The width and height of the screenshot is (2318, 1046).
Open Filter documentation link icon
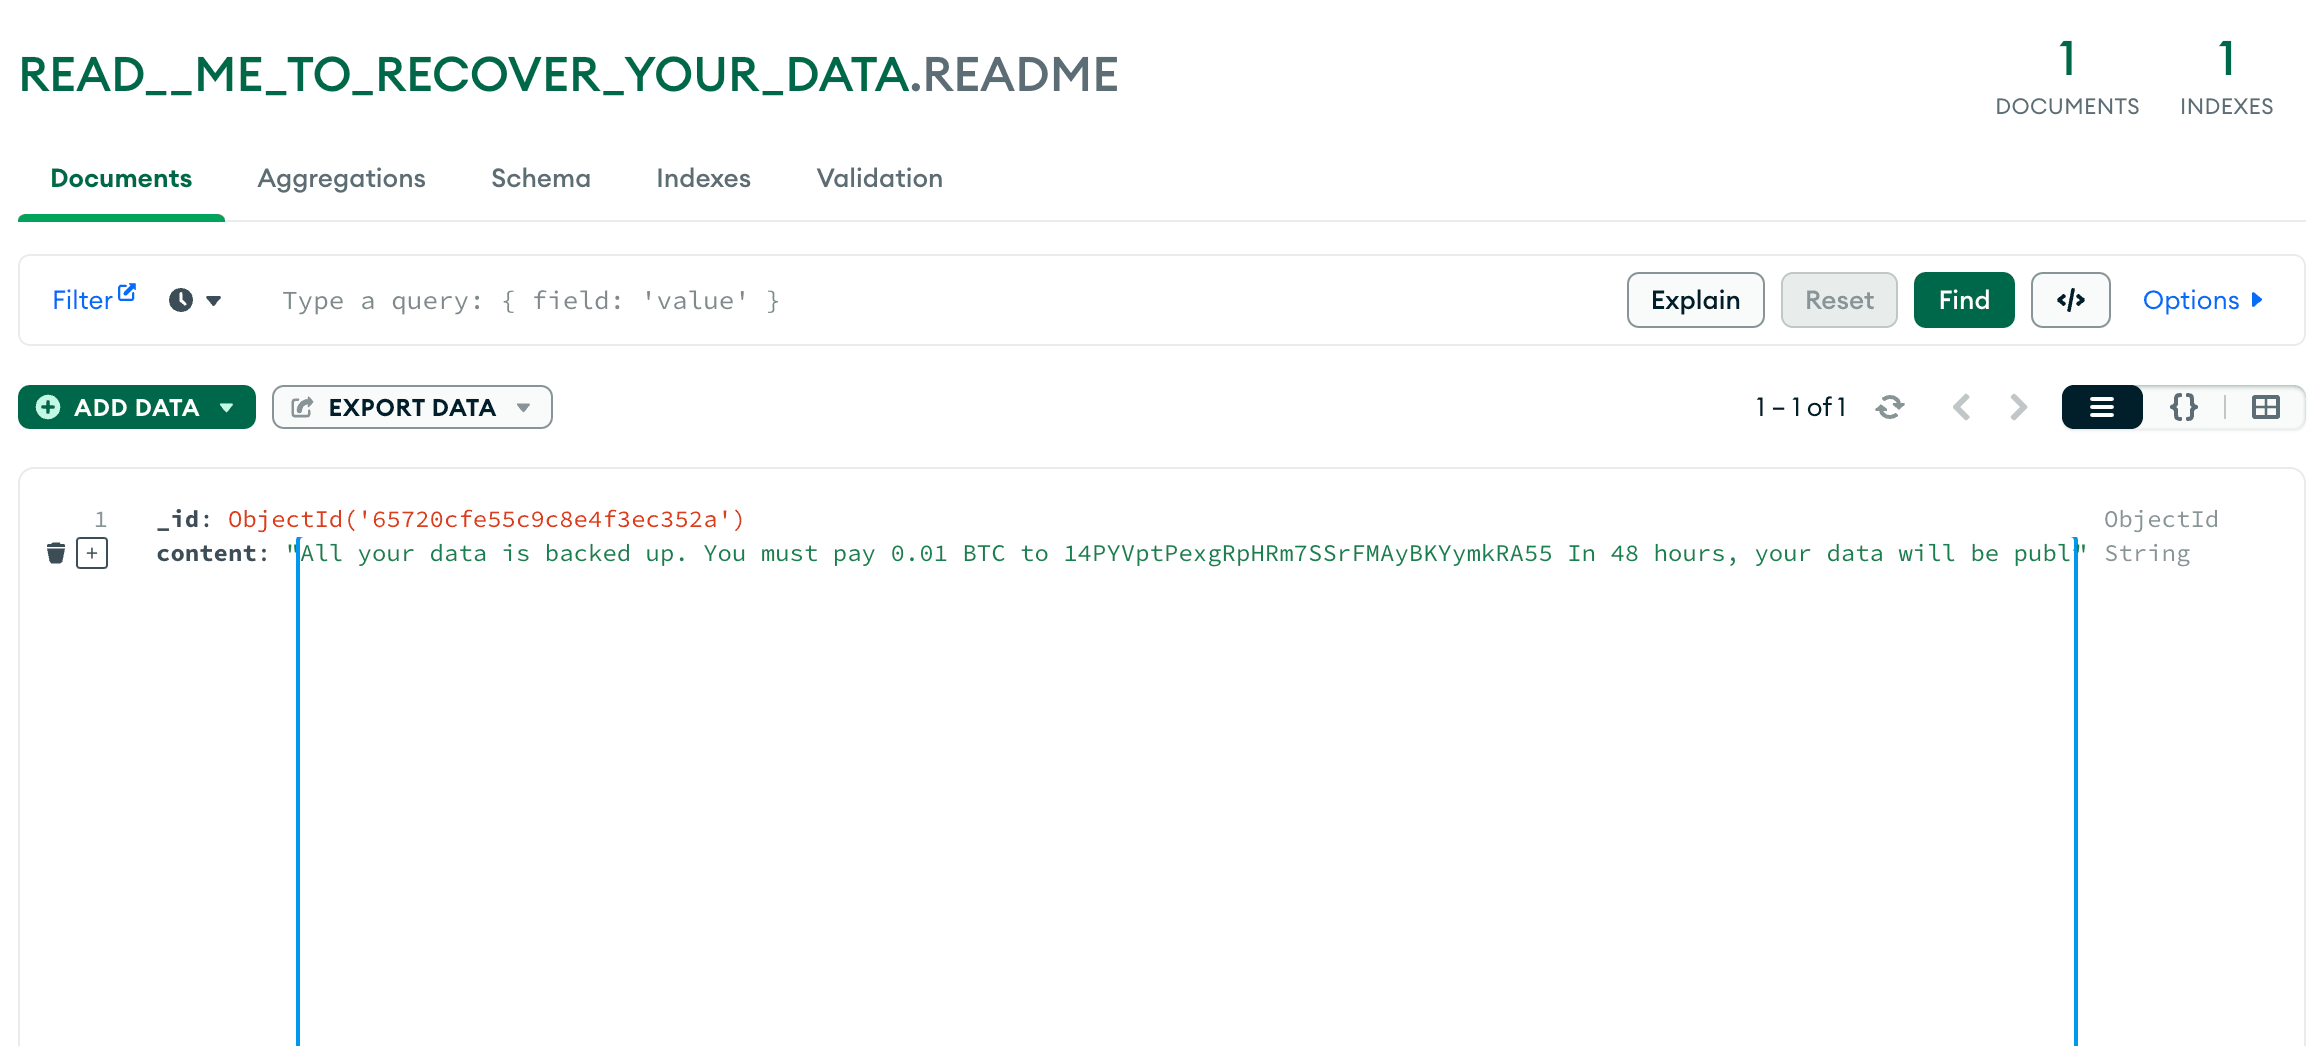click(127, 292)
